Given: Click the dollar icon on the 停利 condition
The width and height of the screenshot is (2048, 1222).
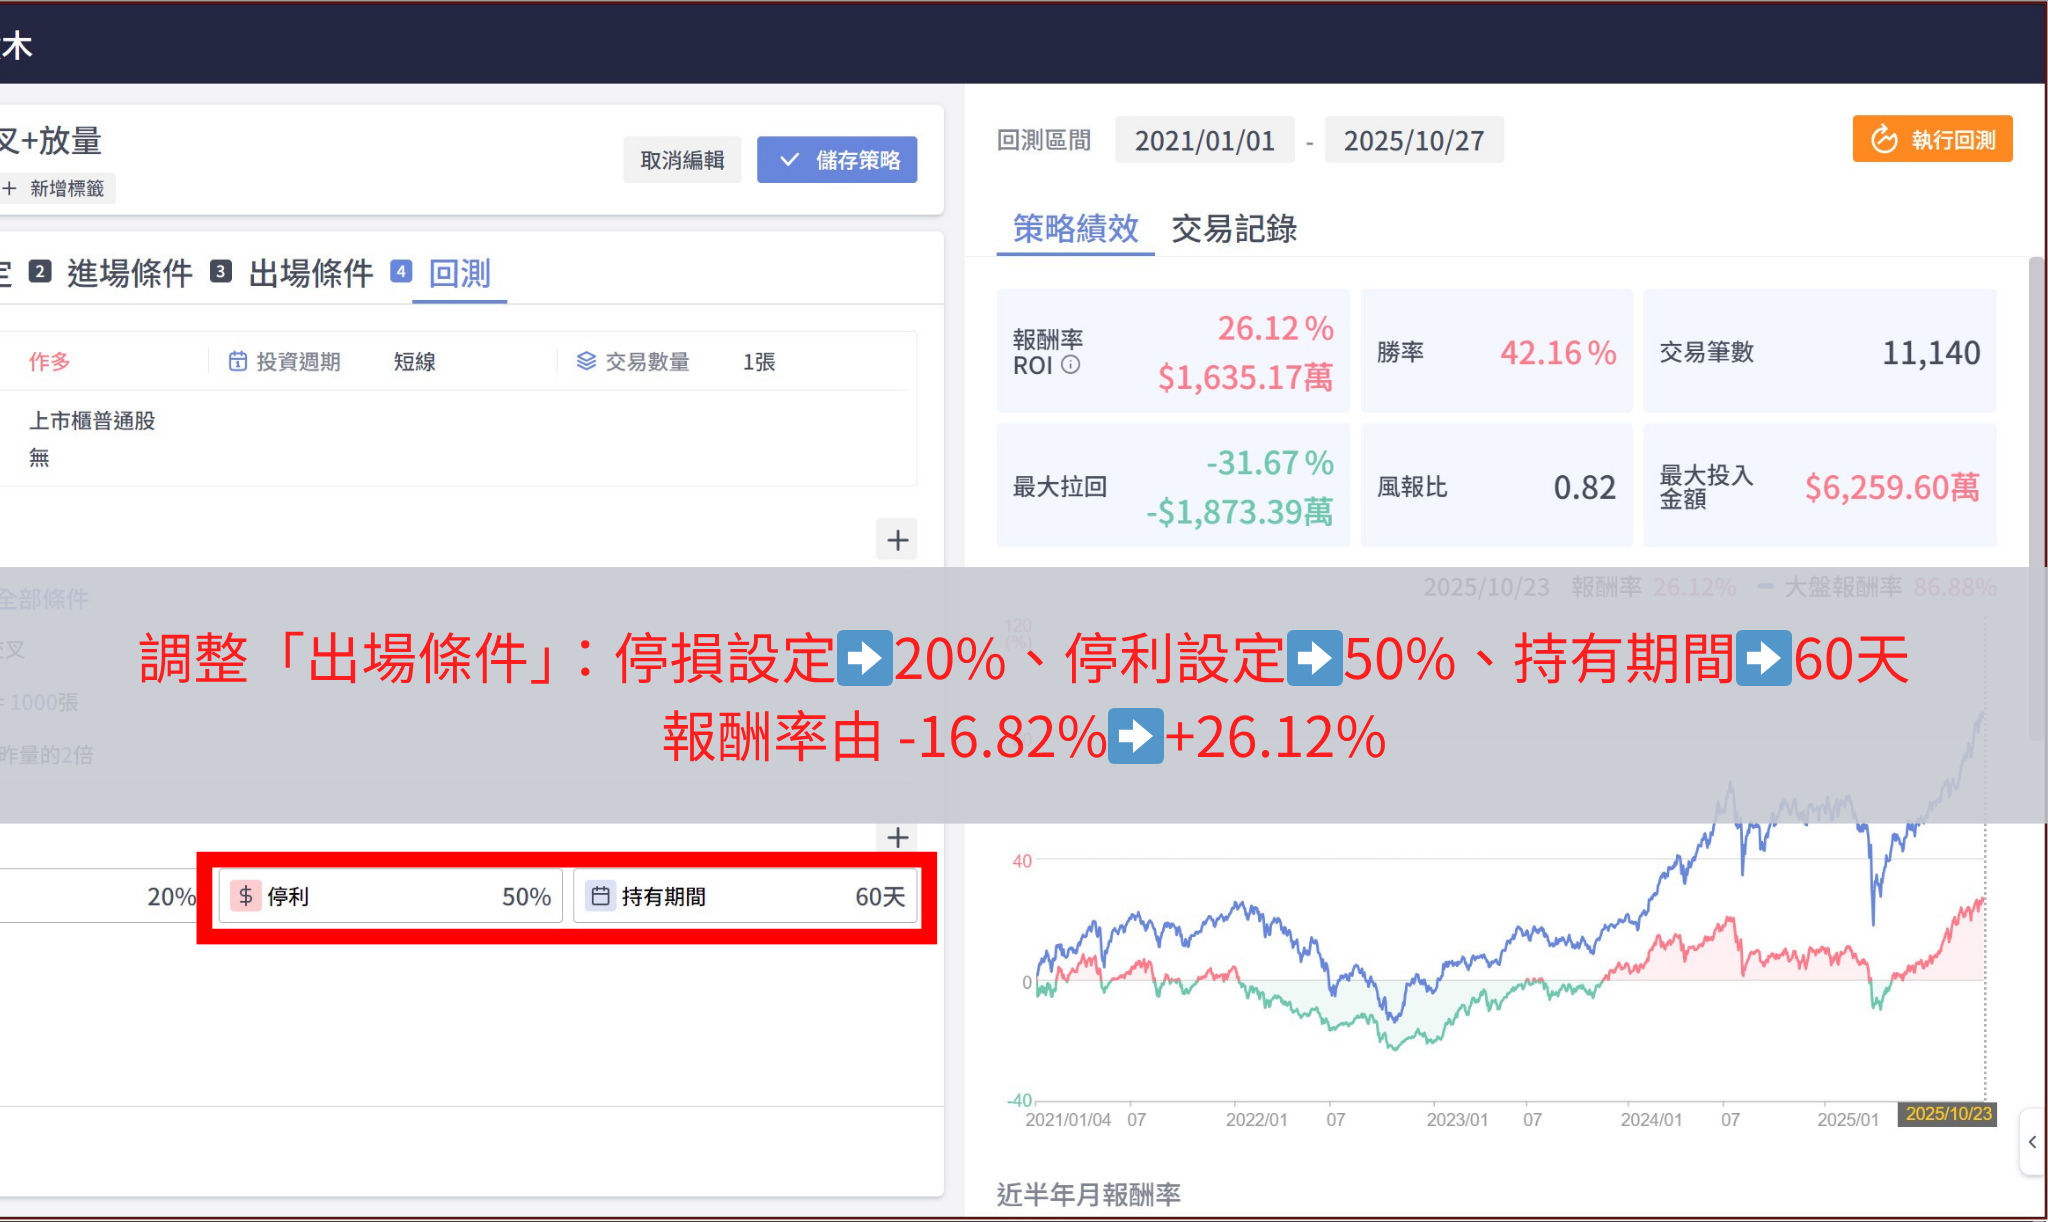Looking at the screenshot, I should pos(246,897).
